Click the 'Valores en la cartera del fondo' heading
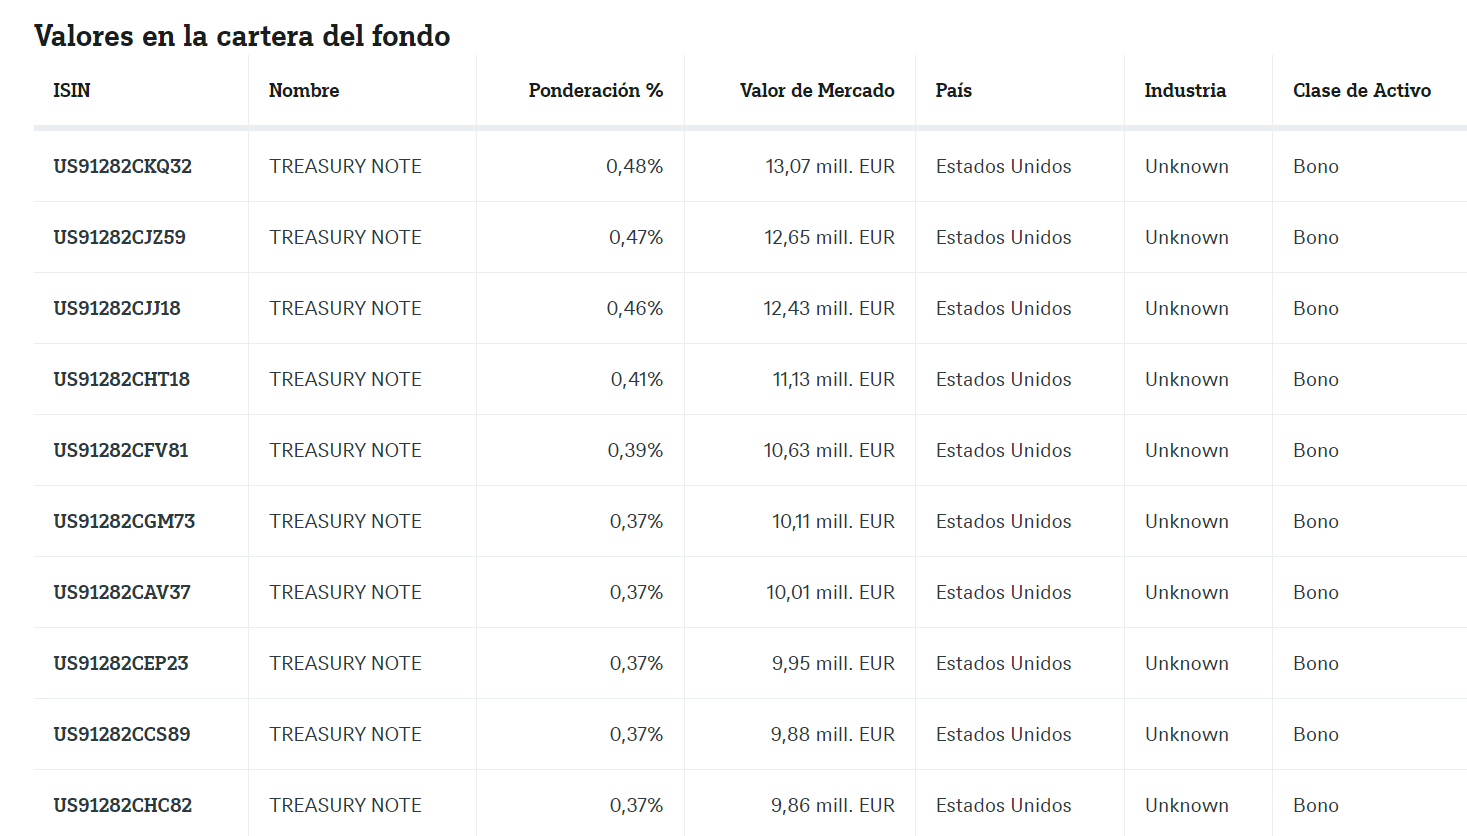Viewport: 1467px width, 836px height. pos(242,36)
